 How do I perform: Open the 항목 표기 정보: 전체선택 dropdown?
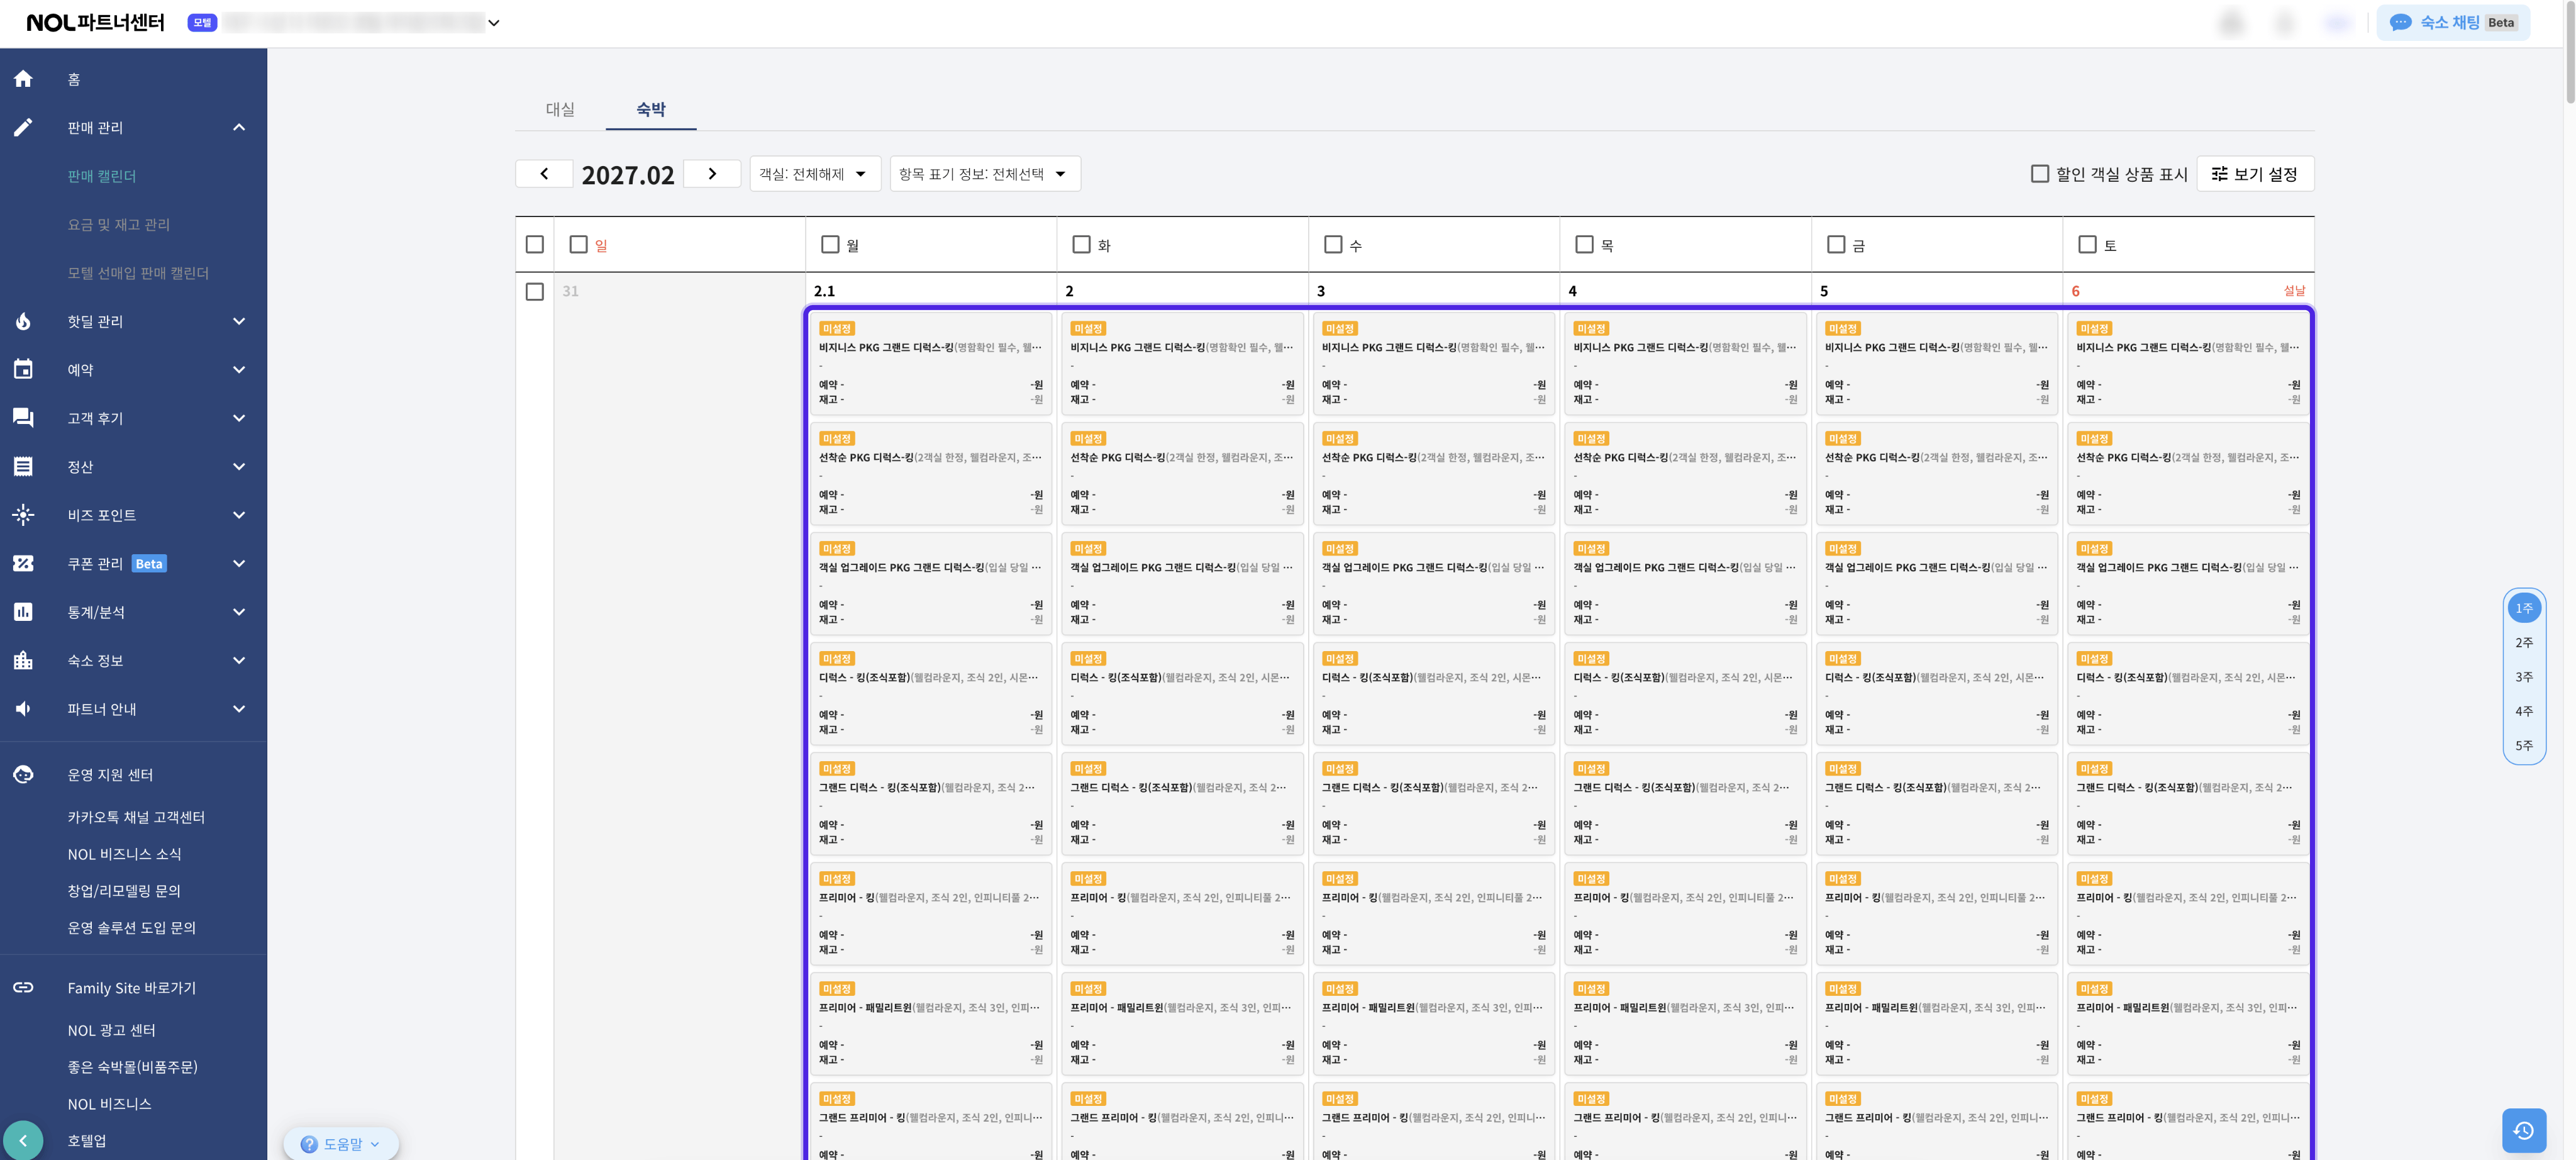point(985,174)
